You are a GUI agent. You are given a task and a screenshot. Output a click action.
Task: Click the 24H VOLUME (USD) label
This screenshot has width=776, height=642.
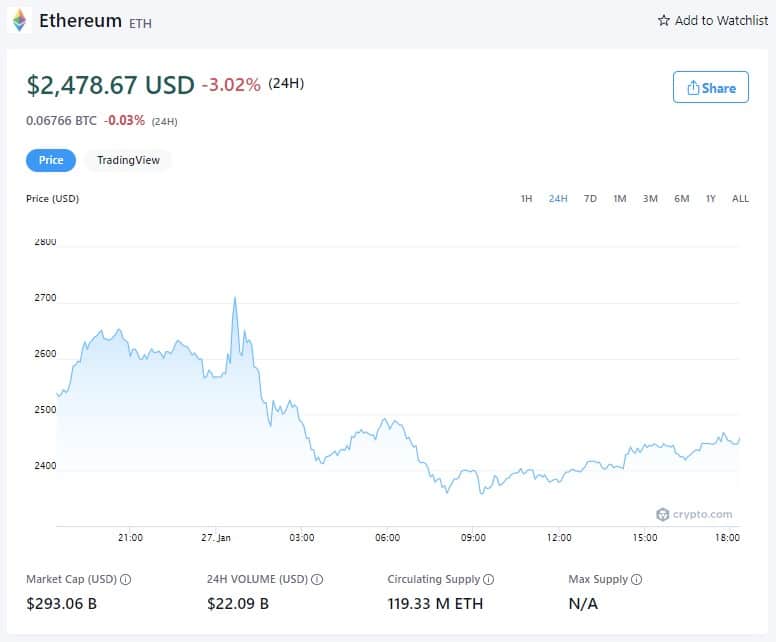(x=257, y=579)
